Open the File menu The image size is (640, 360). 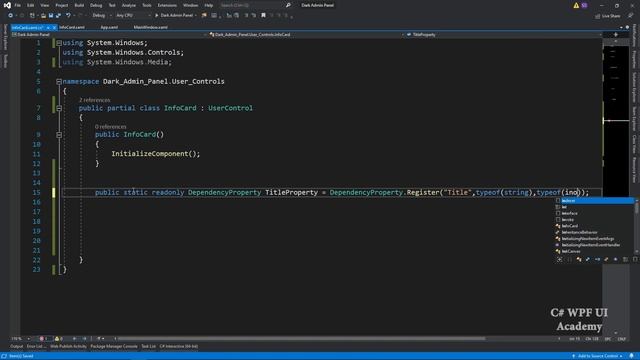pos(18,5)
